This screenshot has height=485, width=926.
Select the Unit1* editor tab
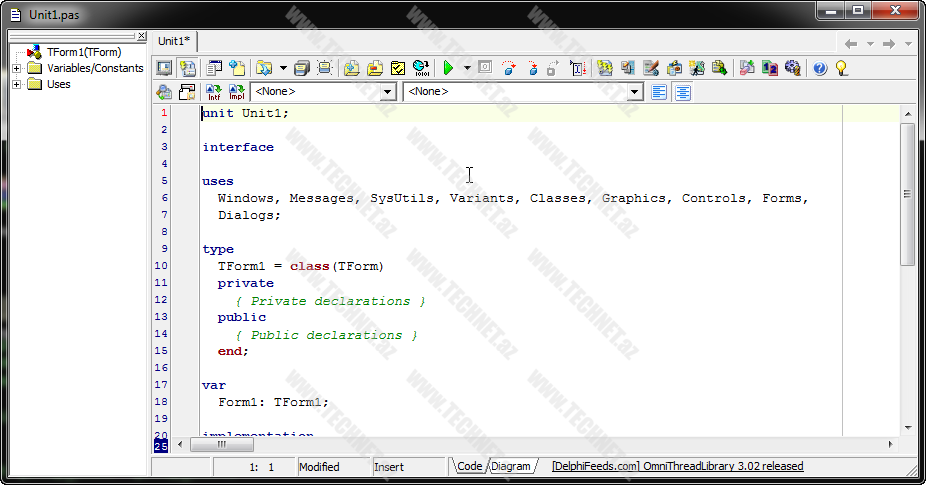point(175,41)
